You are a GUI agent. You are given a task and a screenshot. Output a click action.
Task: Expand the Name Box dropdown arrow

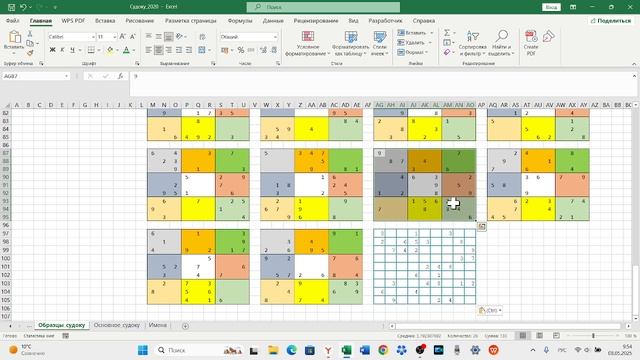click(x=66, y=76)
